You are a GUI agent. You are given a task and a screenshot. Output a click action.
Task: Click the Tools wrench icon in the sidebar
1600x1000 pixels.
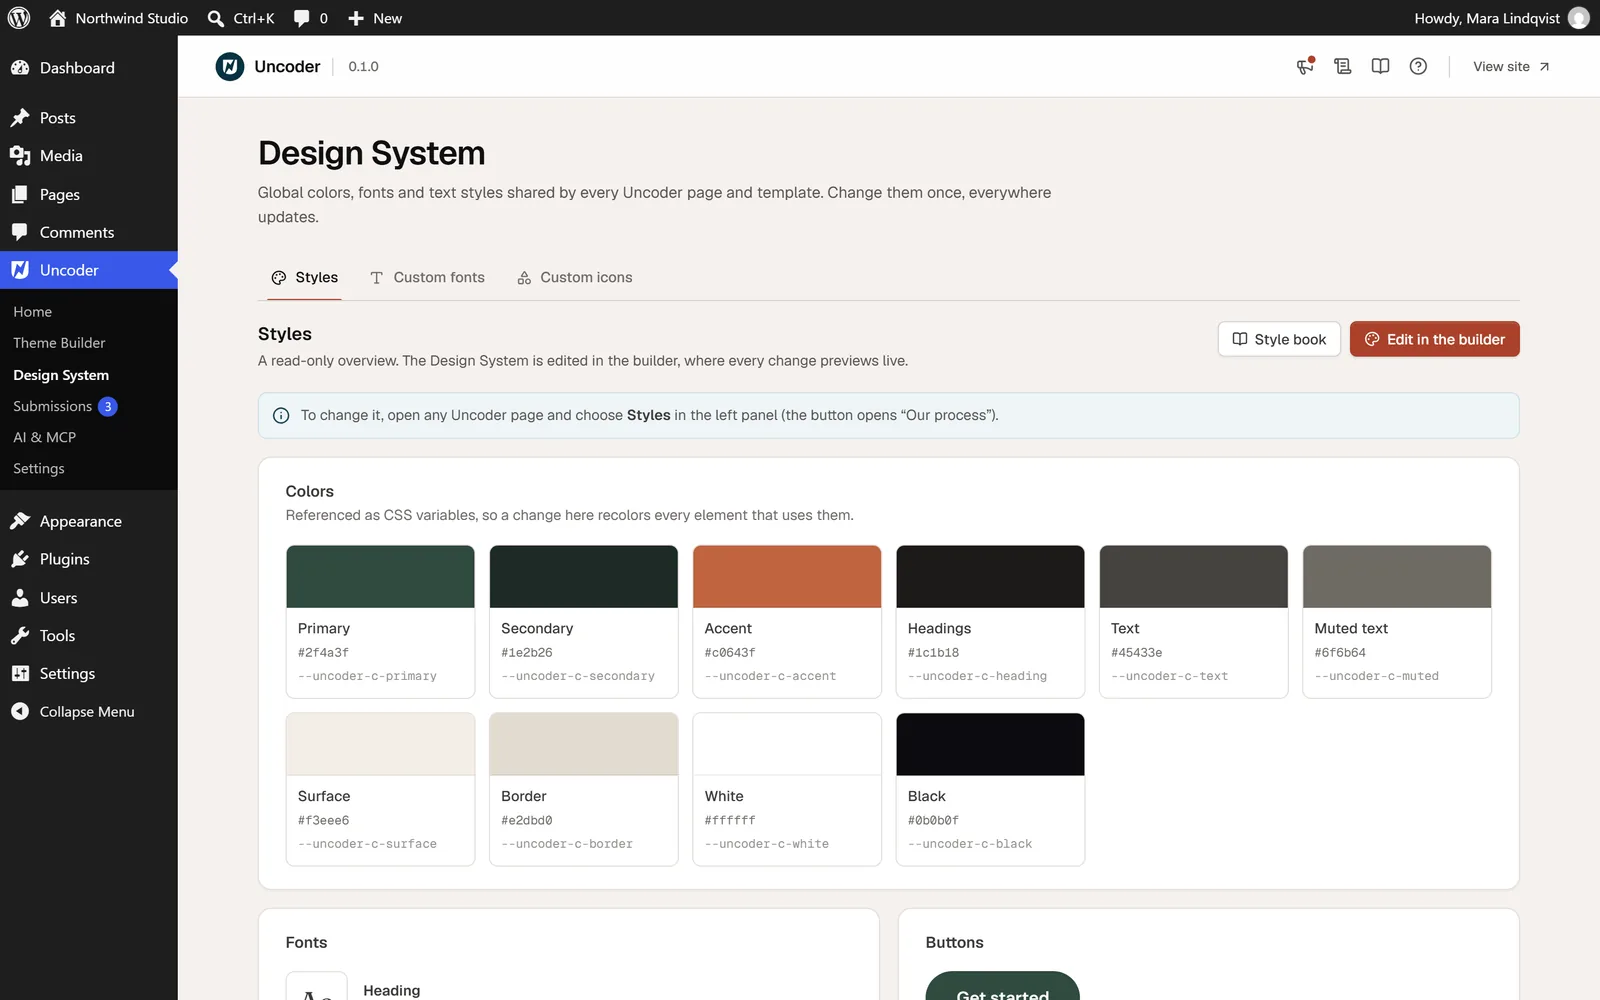[20, 636]
